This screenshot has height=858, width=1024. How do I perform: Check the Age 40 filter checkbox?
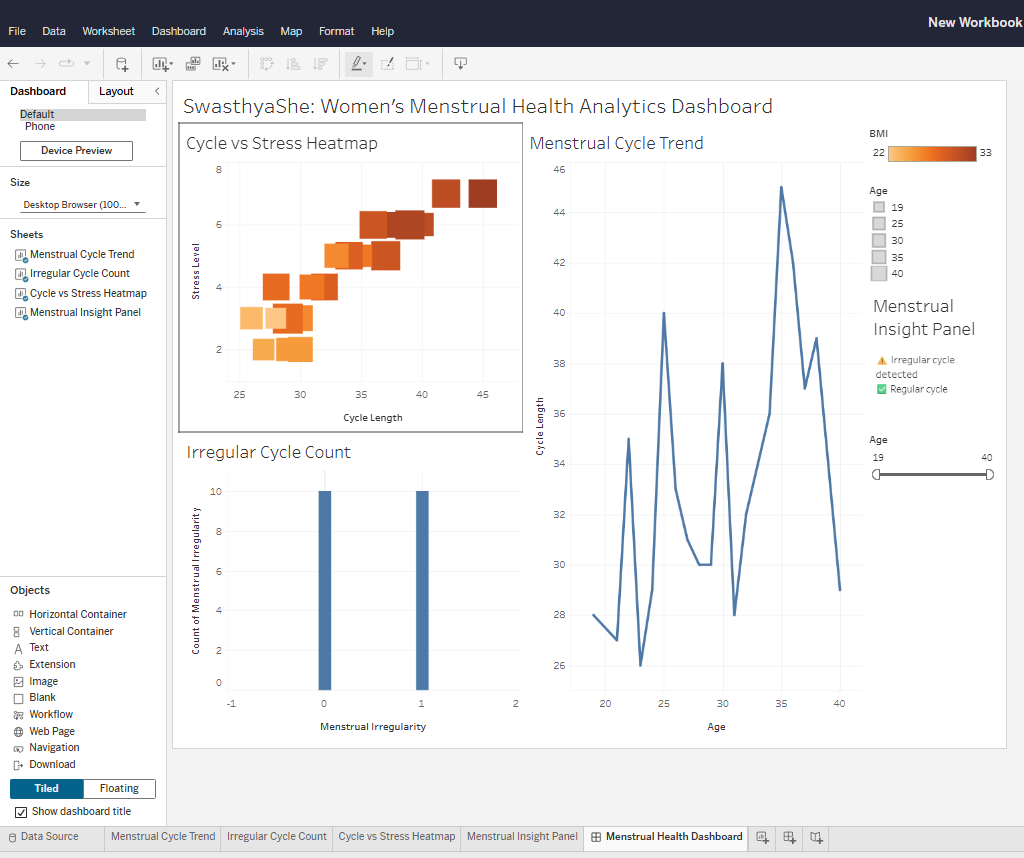879,274
